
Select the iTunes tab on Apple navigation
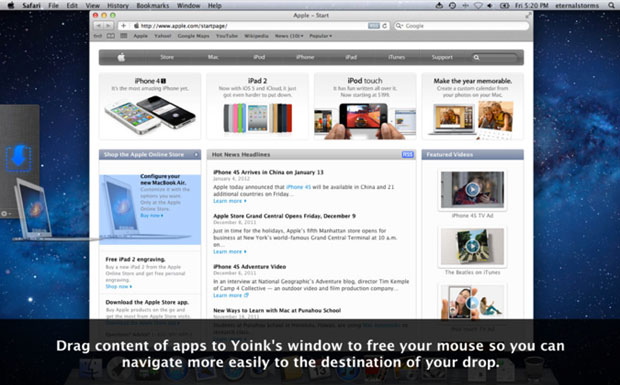[396, 57]
